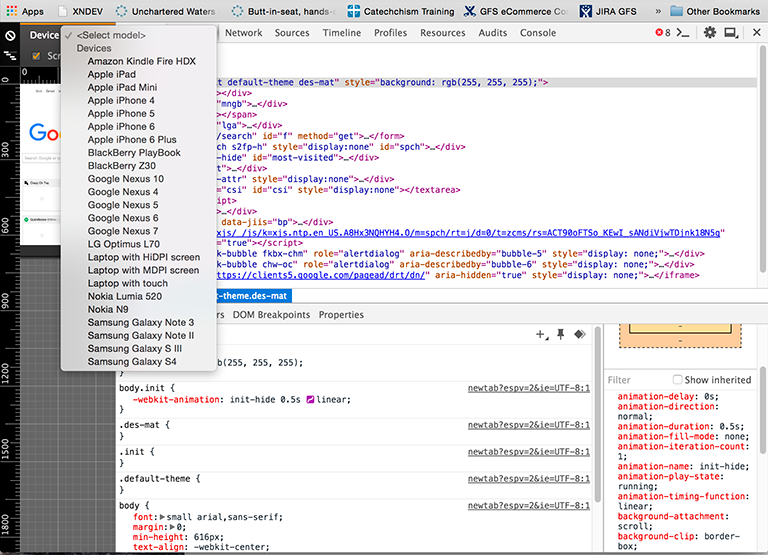
Task: Open the Network tab
Action: [243, 33]
